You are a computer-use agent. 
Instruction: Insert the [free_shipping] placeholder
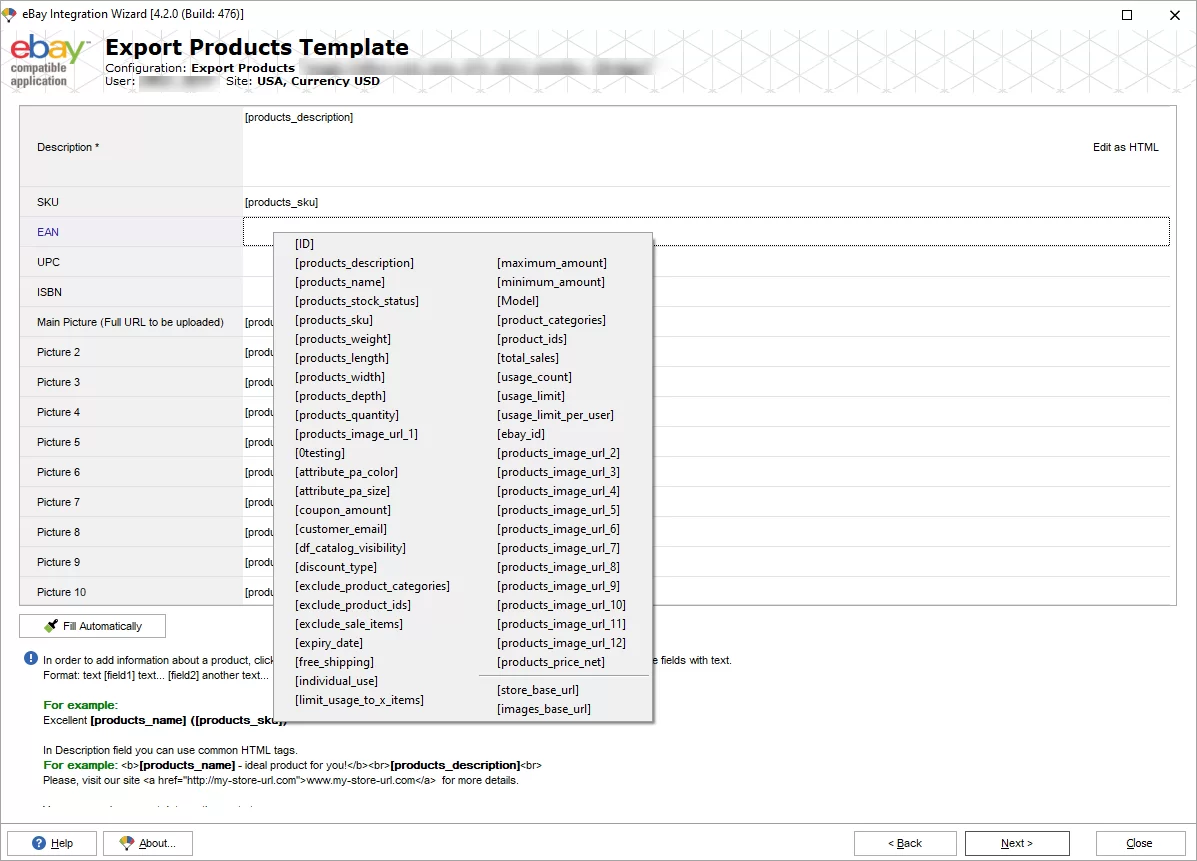tap(334, 661)
